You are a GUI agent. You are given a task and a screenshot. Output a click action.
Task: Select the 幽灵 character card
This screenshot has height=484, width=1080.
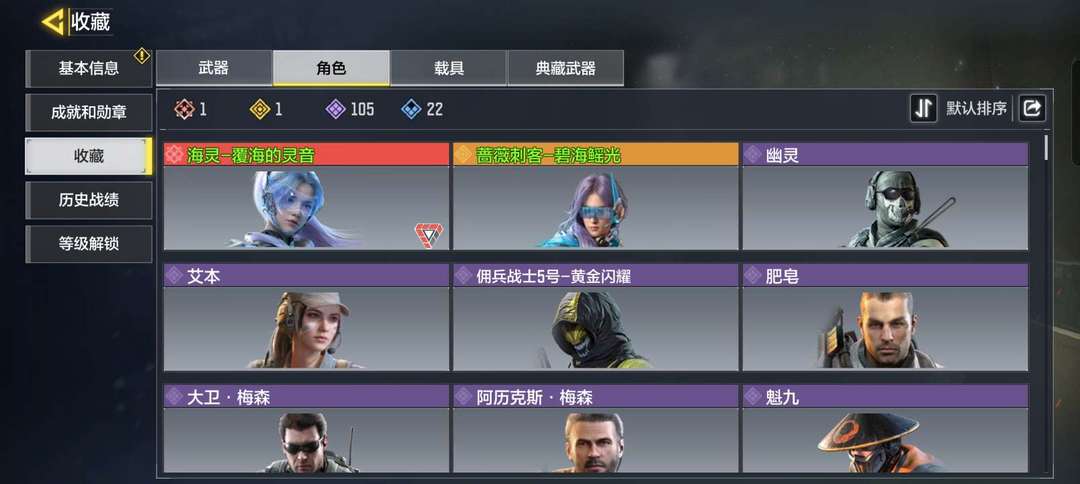885,196
